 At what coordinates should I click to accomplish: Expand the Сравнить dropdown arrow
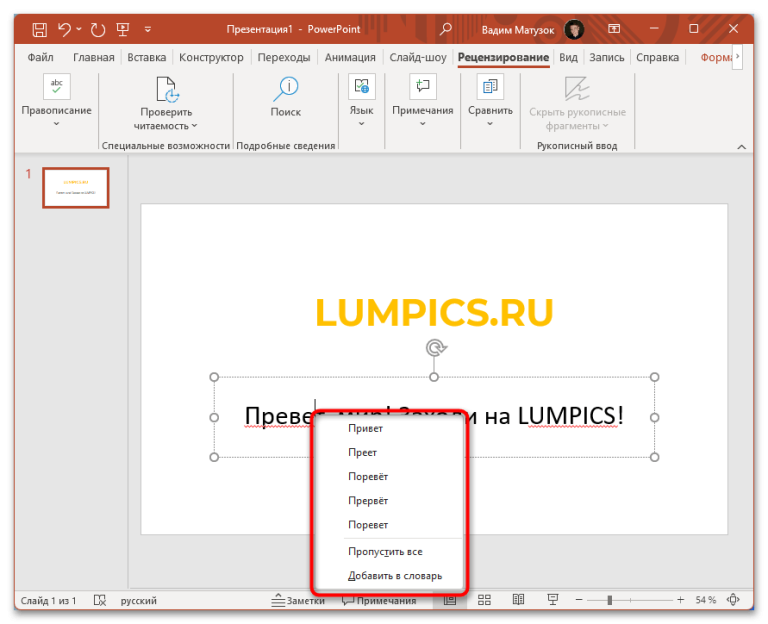pyautogui.click(x=490, y=124)
